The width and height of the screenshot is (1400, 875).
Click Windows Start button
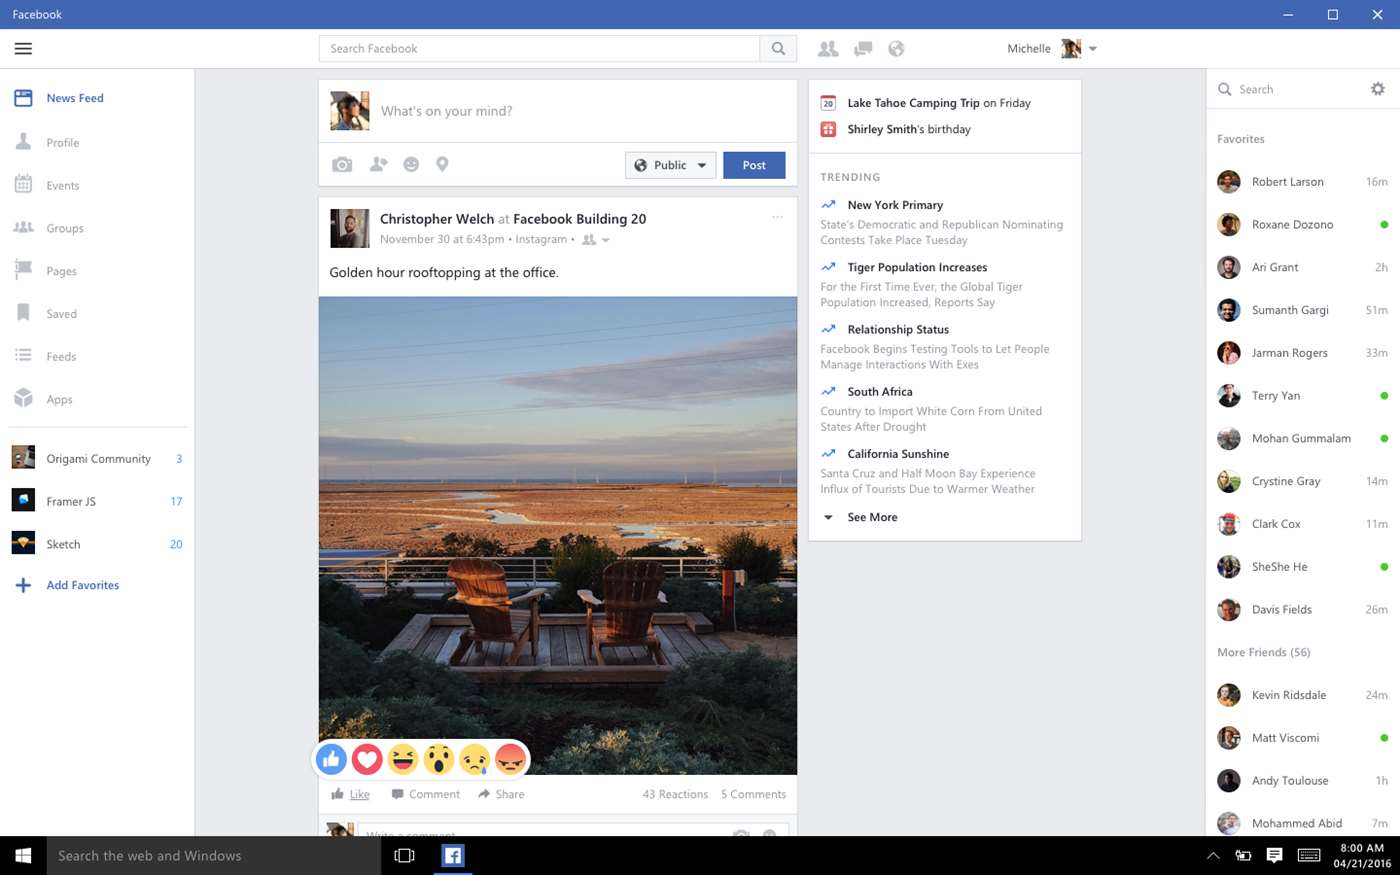tap(23, 856)
